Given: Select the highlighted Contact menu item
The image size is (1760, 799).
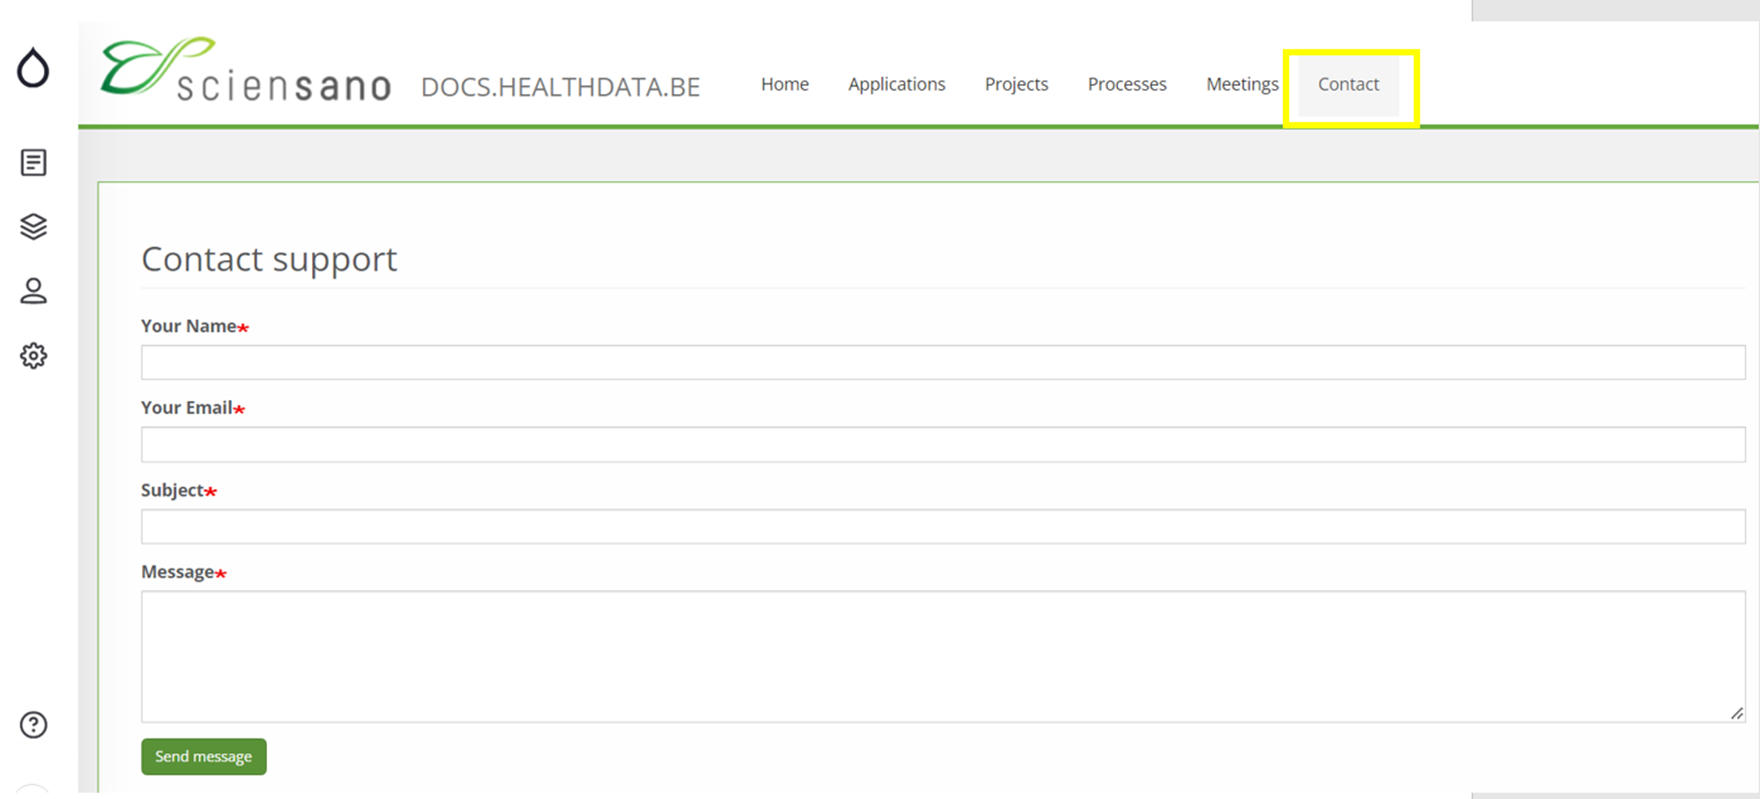Looking at the screenshot, I should pyautogui.click(x=1348, y=85).
